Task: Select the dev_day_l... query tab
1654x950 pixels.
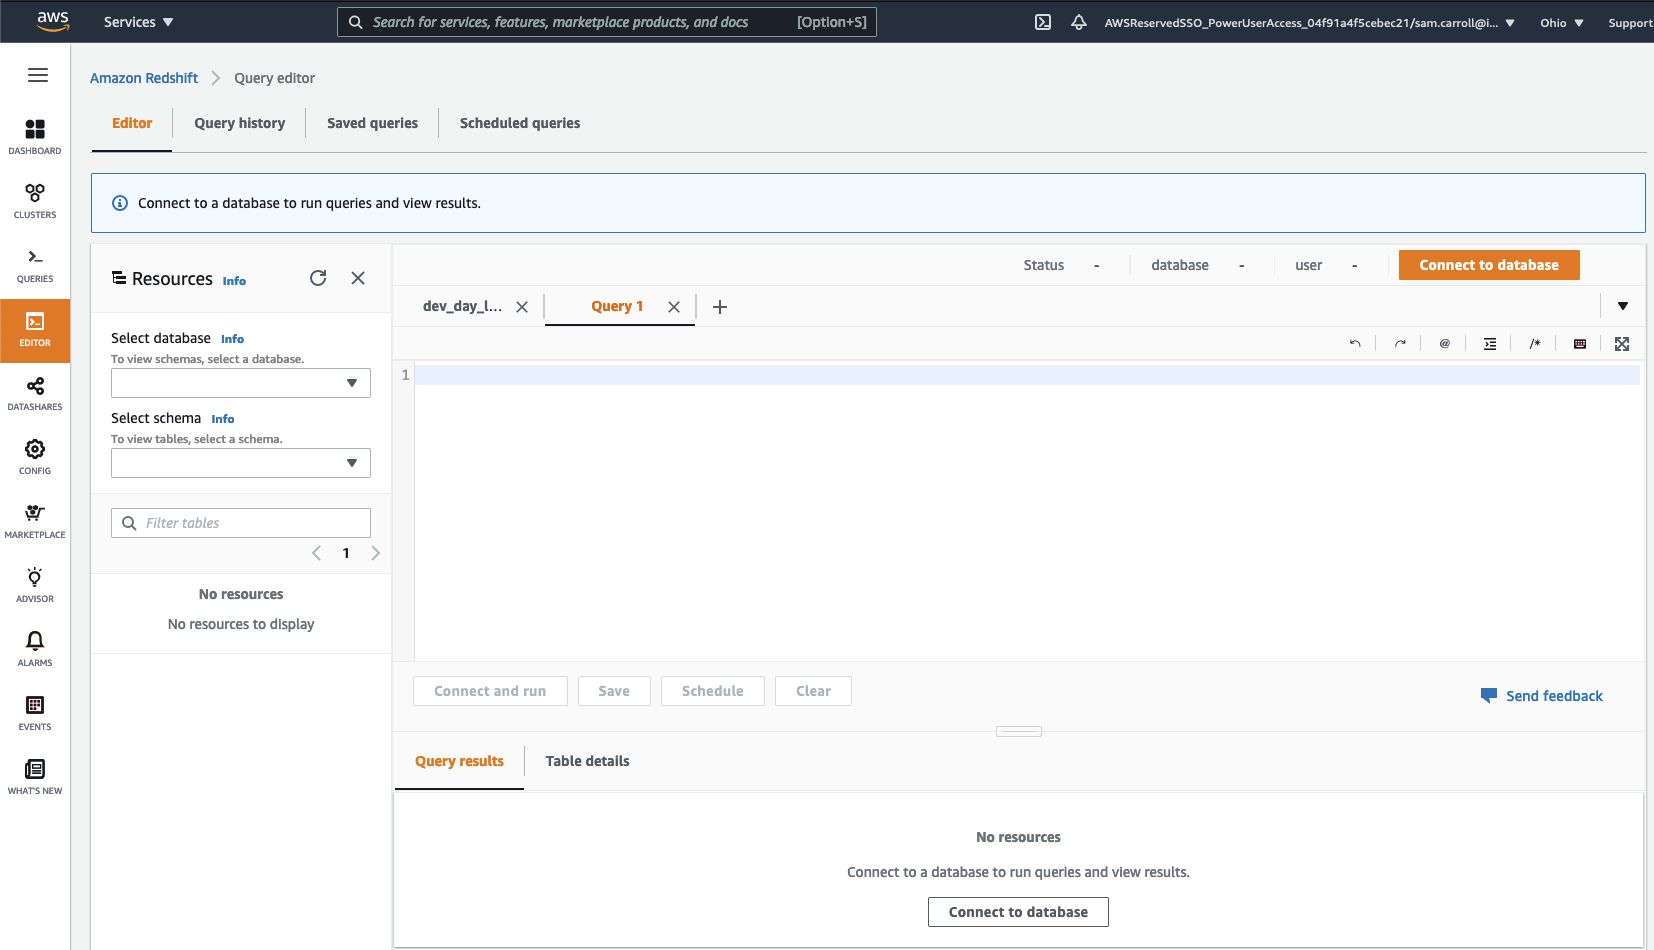Action: tap(462, 306)
